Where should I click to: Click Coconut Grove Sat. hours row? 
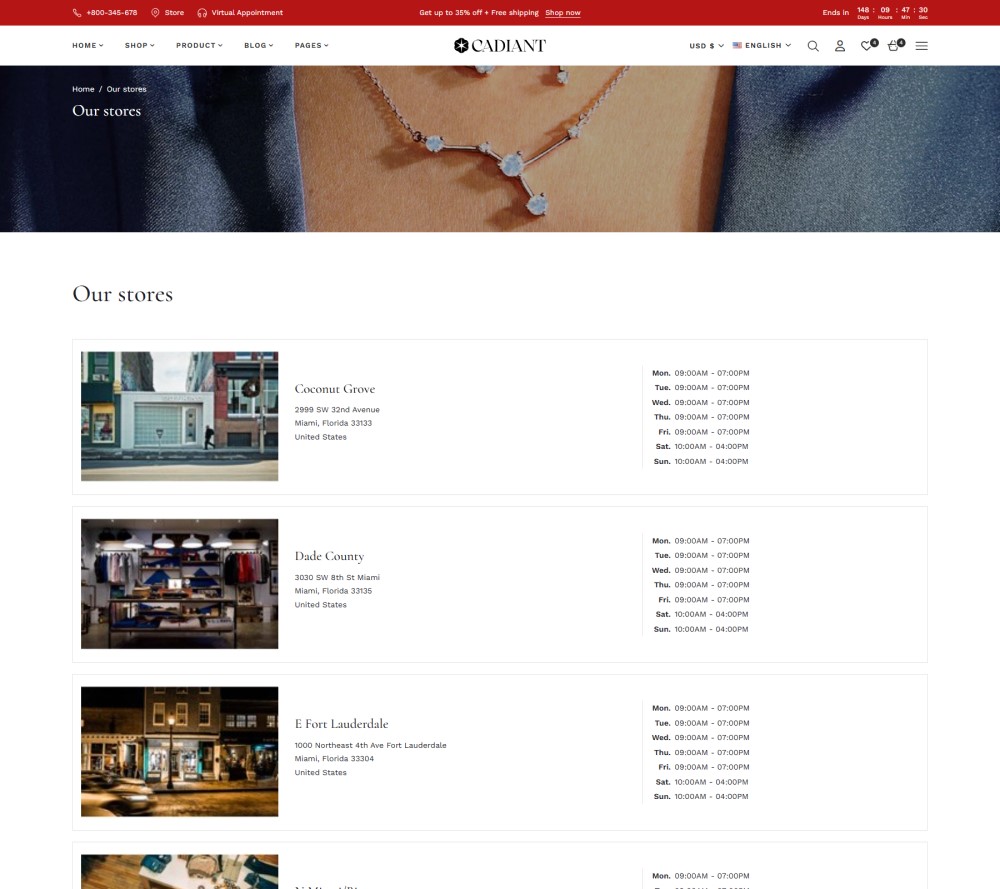702,446
